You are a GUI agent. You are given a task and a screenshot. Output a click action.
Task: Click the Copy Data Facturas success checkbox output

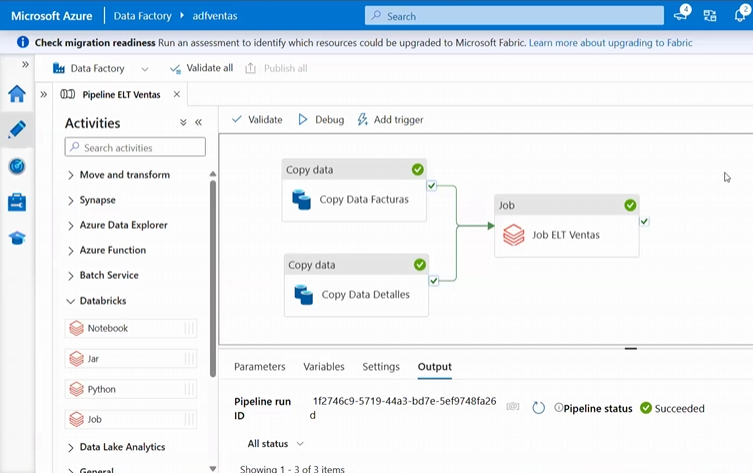pyautogui.click(x=432, y=186)
